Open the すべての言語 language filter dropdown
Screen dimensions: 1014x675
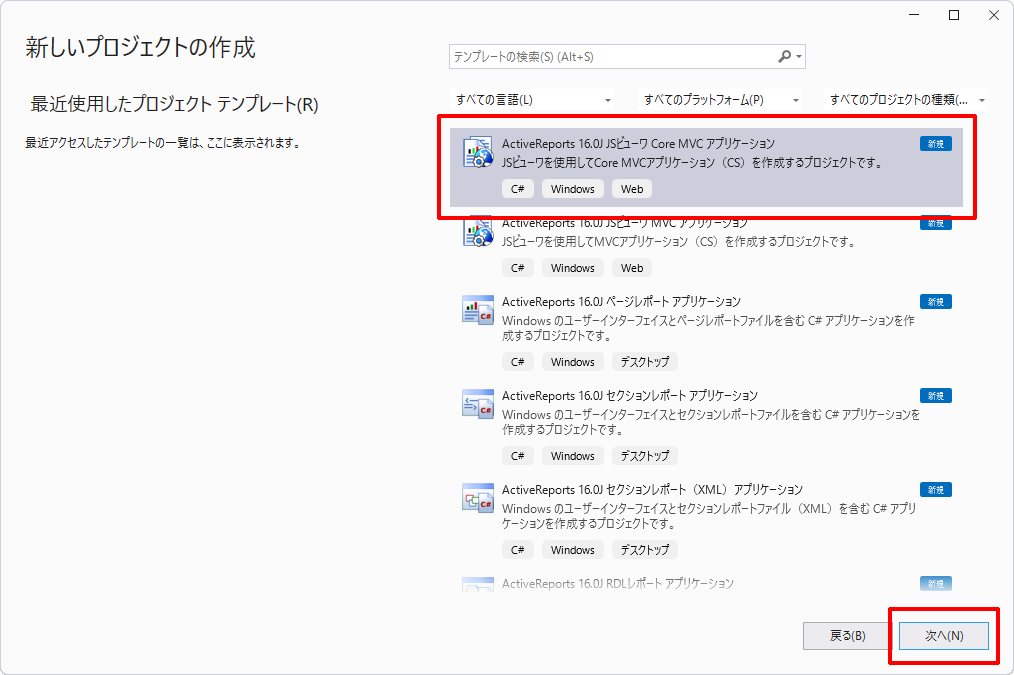(532, 100)
